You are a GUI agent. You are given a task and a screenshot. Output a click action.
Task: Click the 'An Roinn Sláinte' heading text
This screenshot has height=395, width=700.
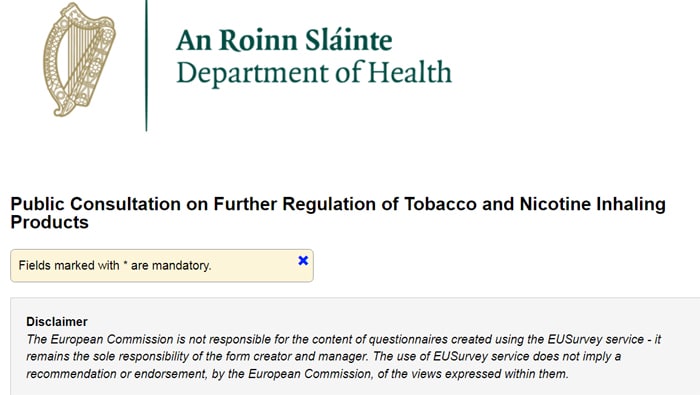point(284,40)
